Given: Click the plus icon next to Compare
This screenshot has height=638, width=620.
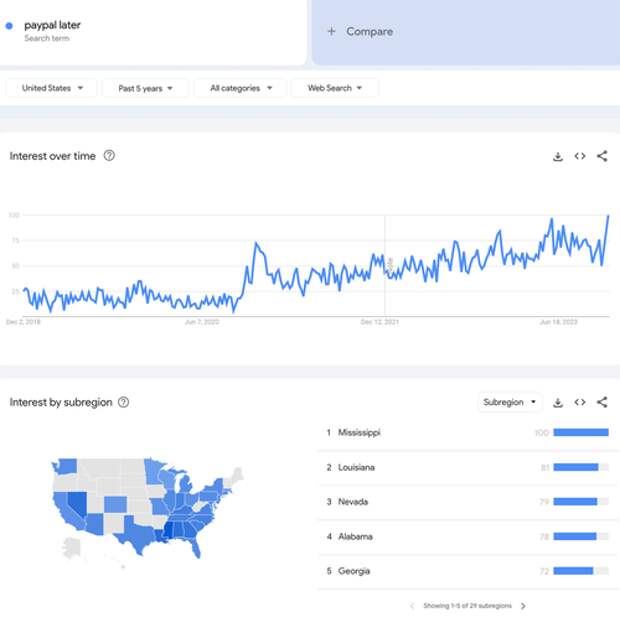Looking at the screenshot, I should 332,31.
